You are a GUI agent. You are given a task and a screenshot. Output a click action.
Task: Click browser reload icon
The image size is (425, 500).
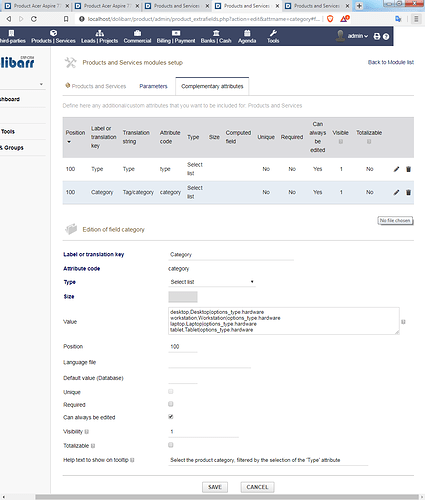coord(34,19)
